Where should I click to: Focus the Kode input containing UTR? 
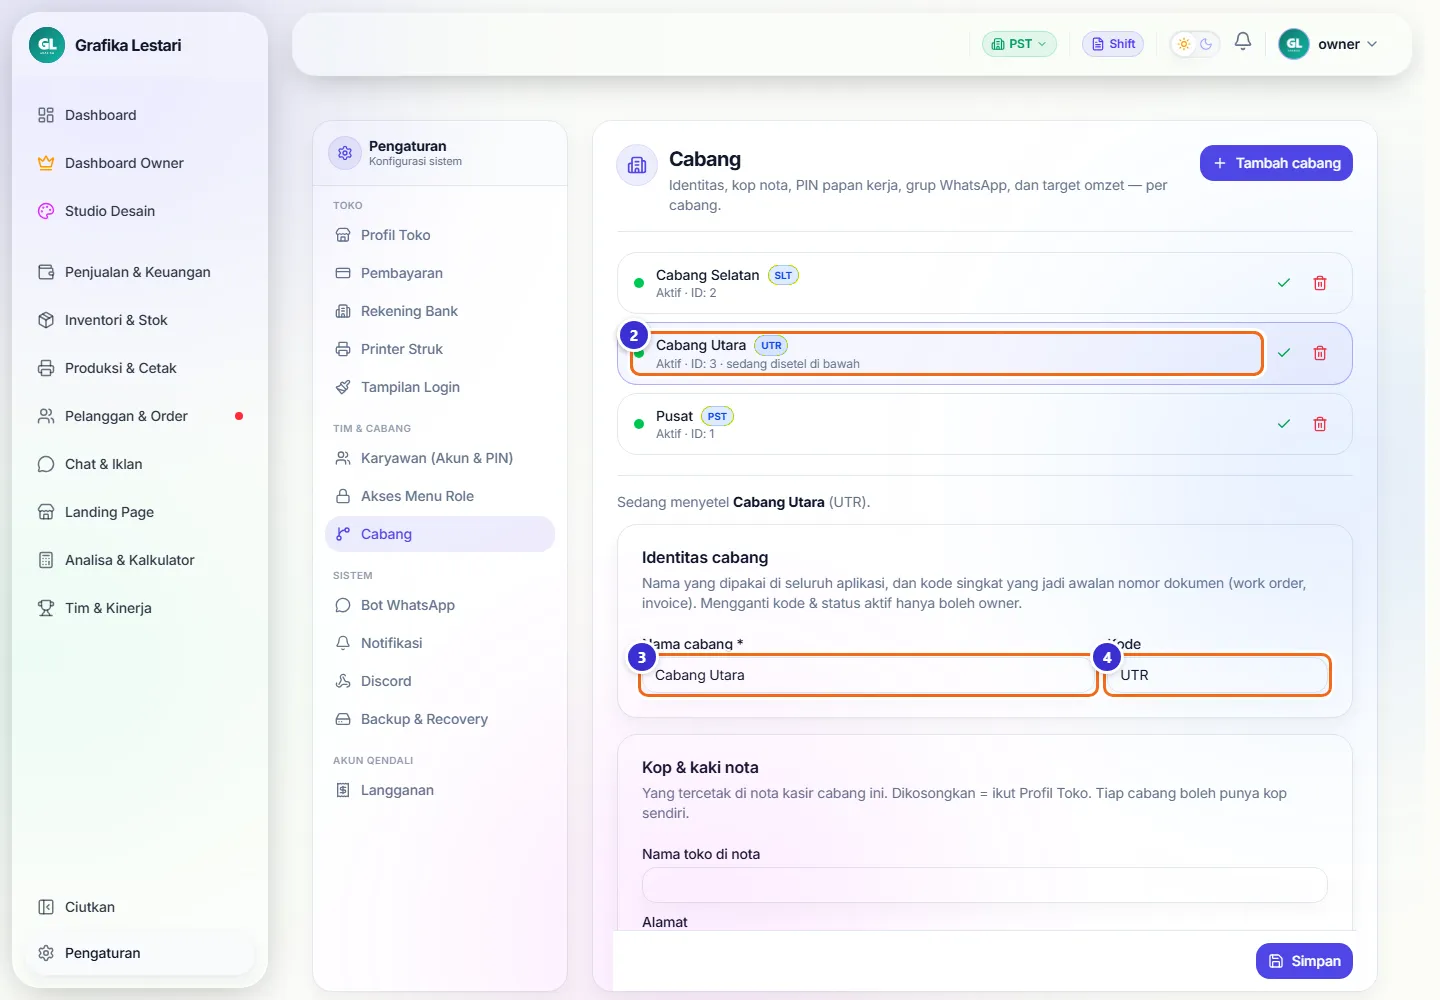point(1217,675)
